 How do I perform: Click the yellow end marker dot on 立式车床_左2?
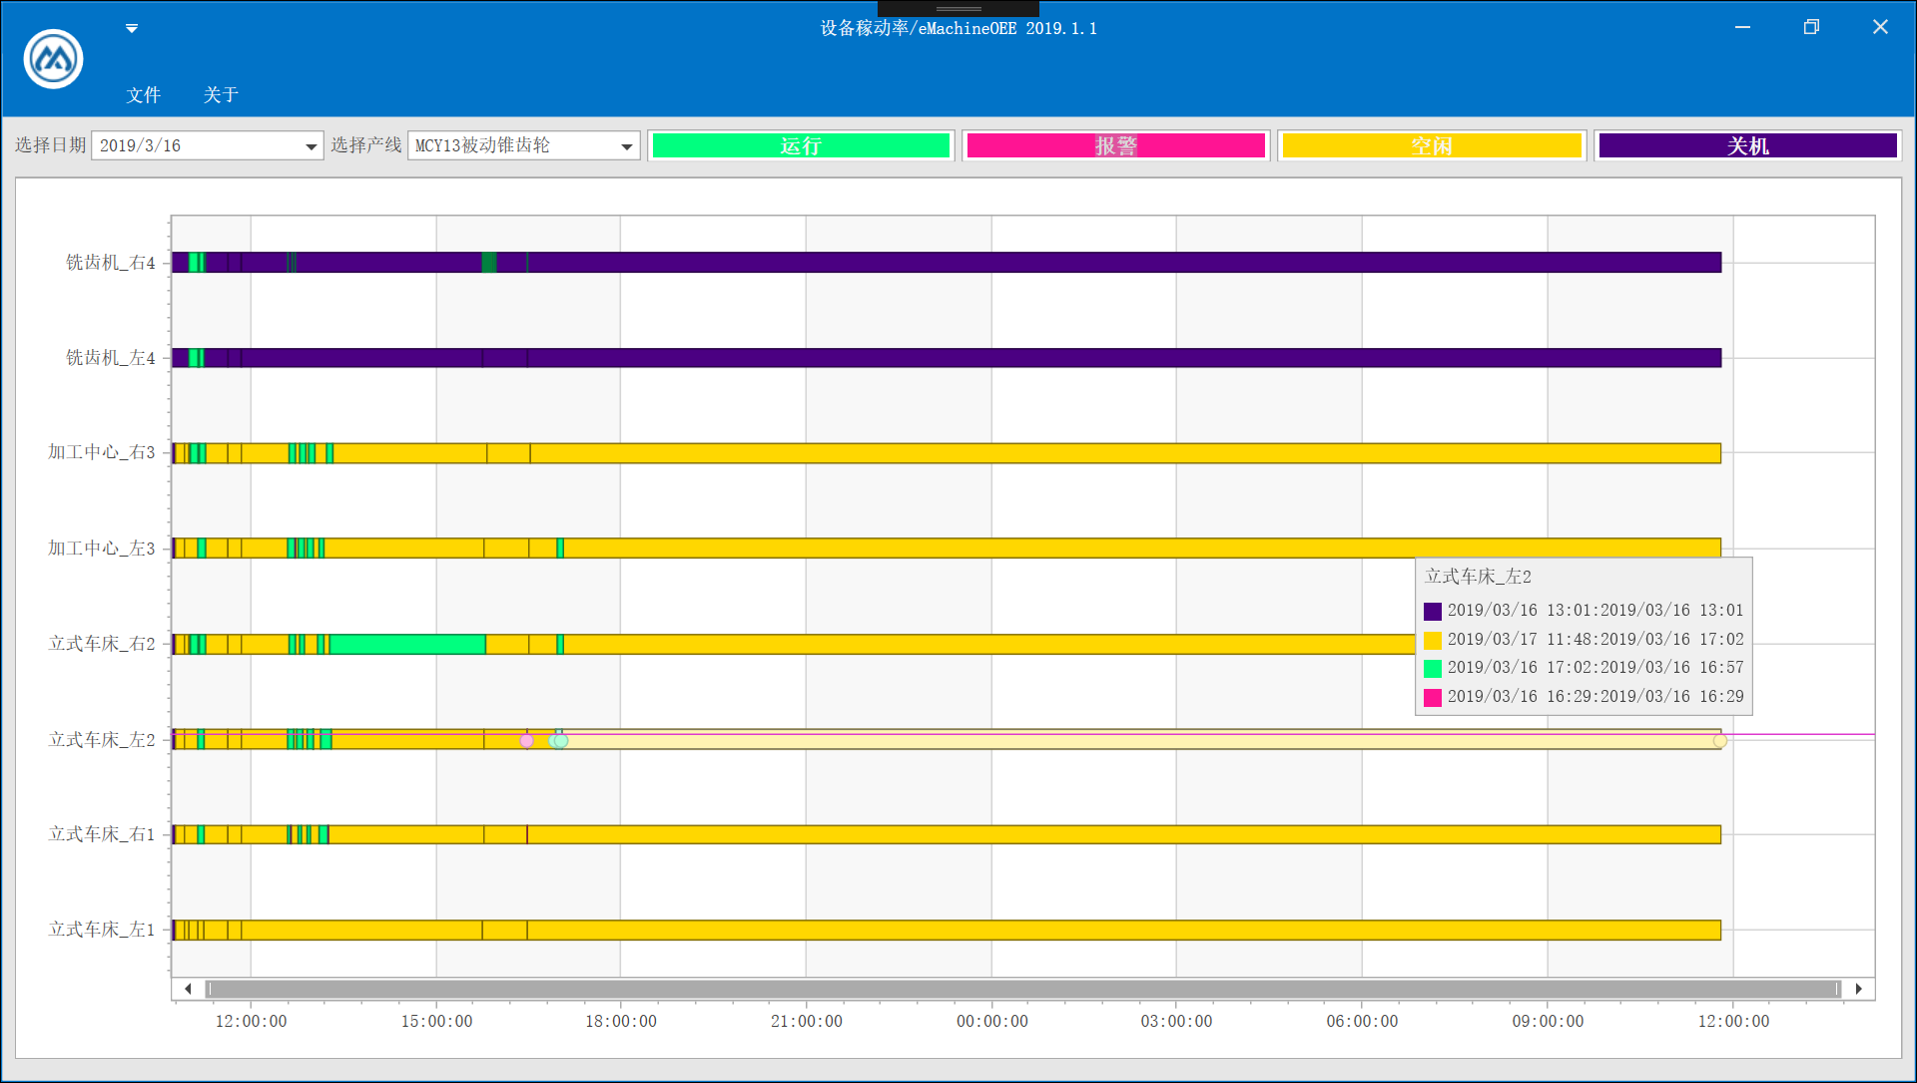[x=1720, y=741]
